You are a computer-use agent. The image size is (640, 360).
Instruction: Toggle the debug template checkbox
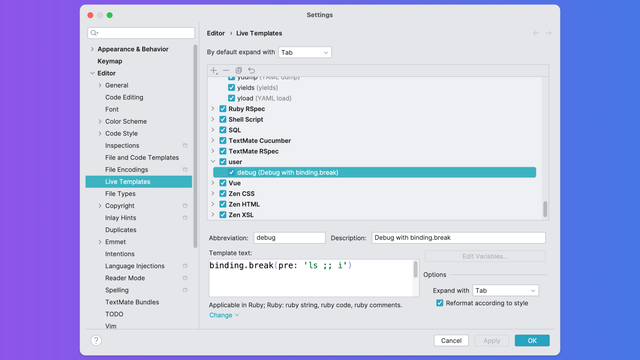(231, 173)
